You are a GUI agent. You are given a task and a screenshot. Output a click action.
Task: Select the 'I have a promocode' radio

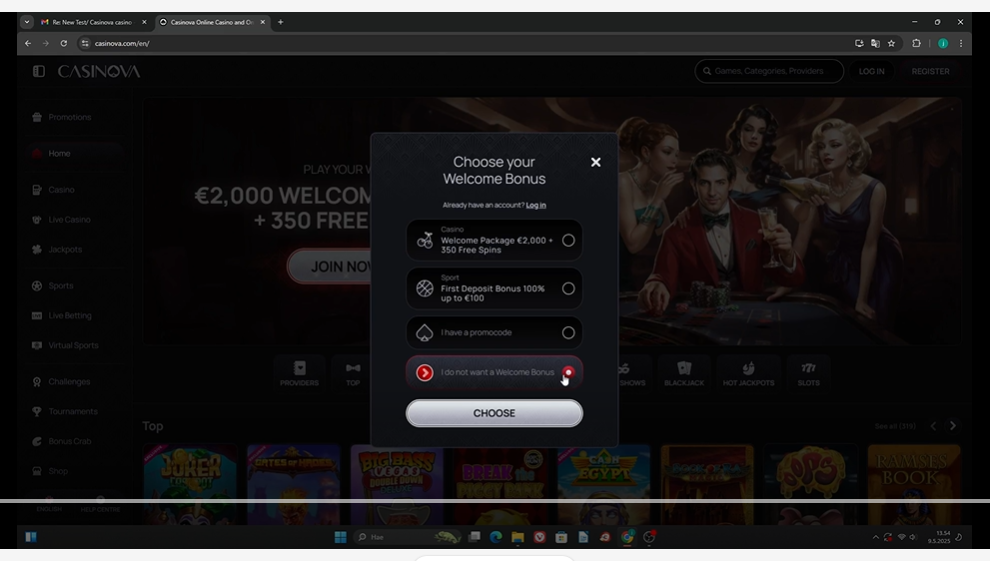tap(568, 333)
